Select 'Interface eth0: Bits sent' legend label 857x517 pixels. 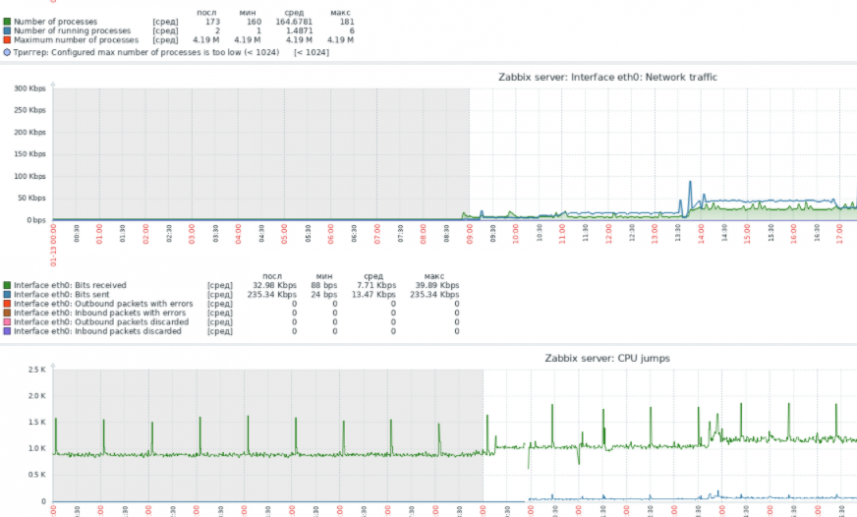tap(61, 295)
